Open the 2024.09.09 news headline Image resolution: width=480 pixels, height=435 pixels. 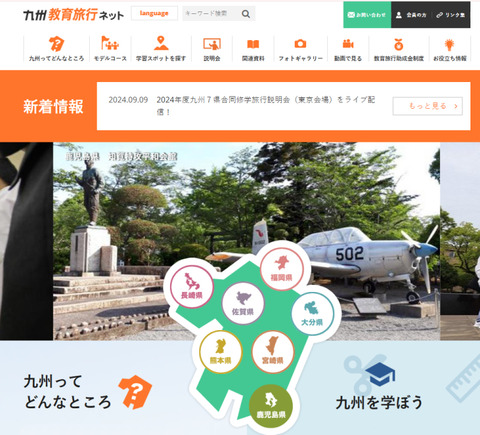click(x=266, y=105)
